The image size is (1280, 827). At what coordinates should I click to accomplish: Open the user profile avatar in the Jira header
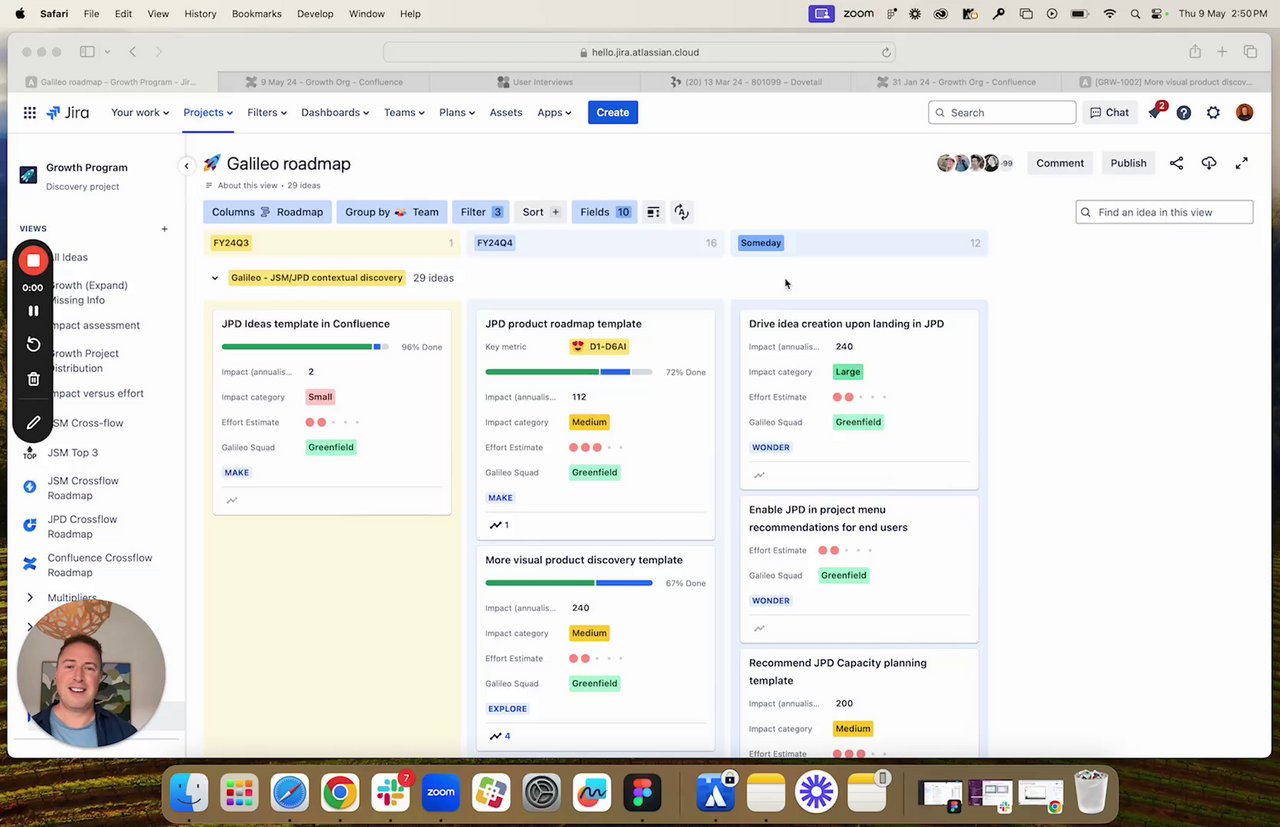1244,113
